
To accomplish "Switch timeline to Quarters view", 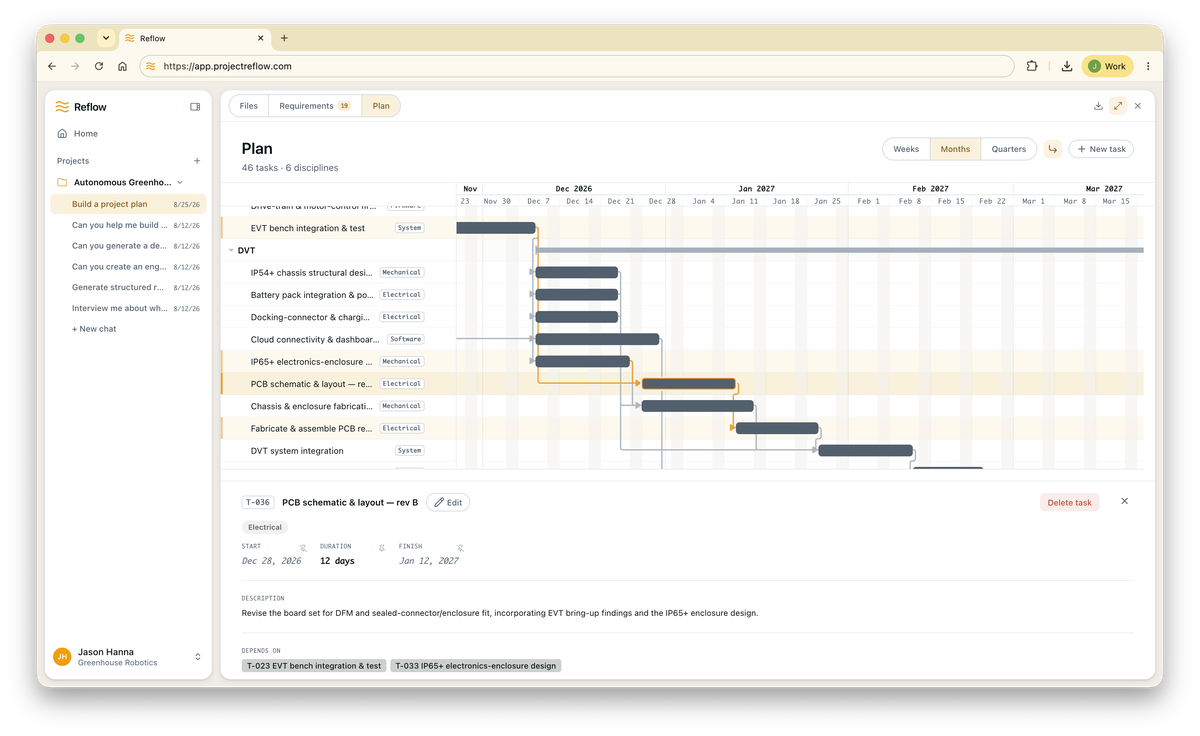I will [1008, 149].
